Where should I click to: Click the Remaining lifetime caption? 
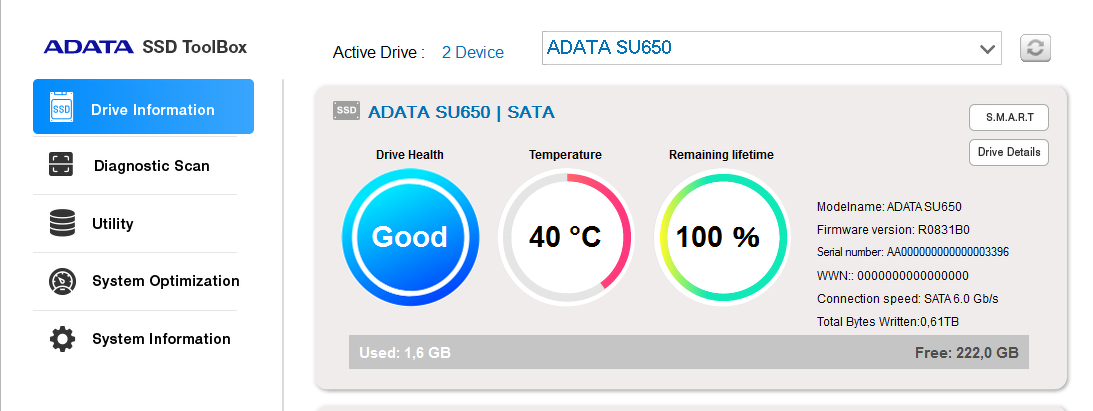(x=721, y=155)
